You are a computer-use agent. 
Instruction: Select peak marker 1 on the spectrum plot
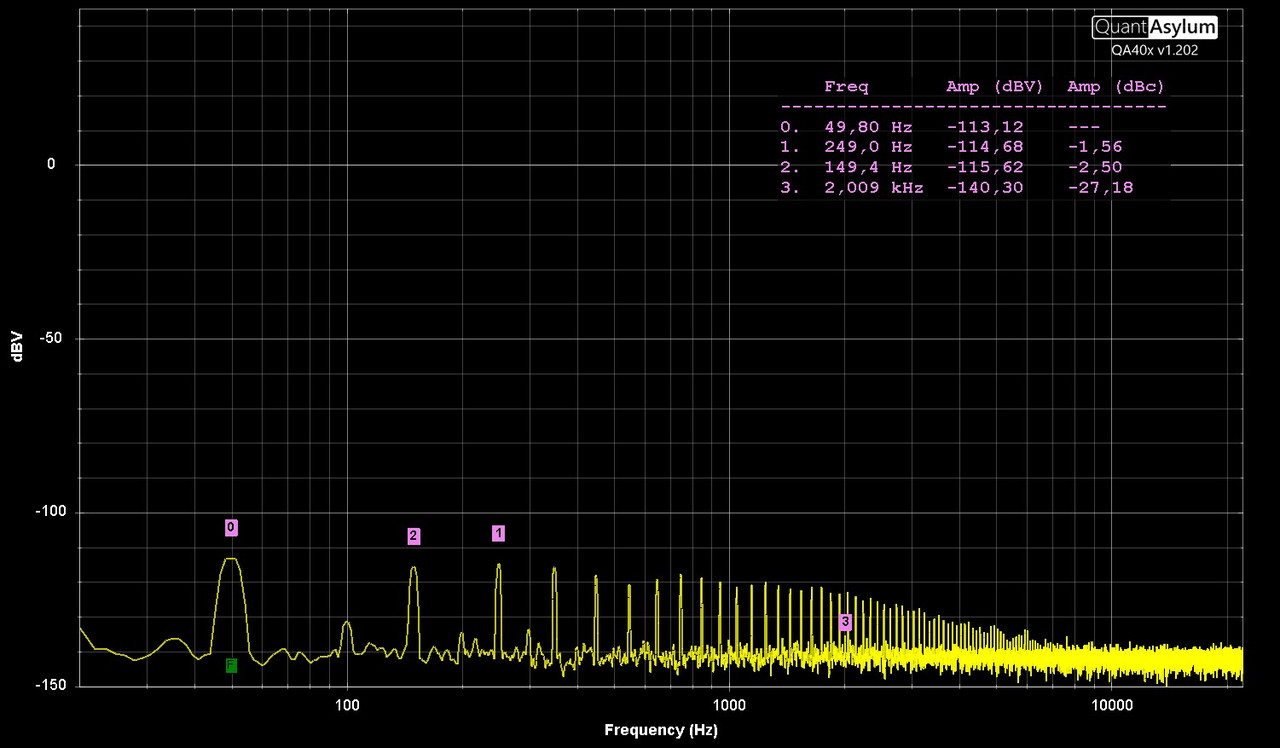(x=498, y=533)
